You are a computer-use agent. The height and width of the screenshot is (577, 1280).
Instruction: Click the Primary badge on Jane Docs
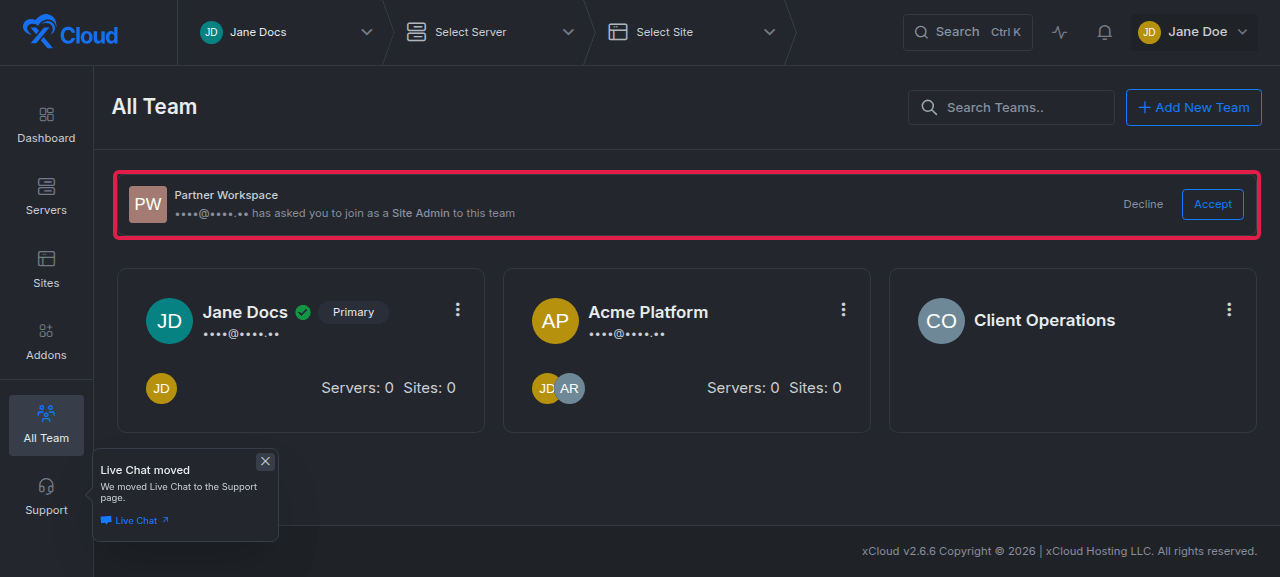(354, 312)
